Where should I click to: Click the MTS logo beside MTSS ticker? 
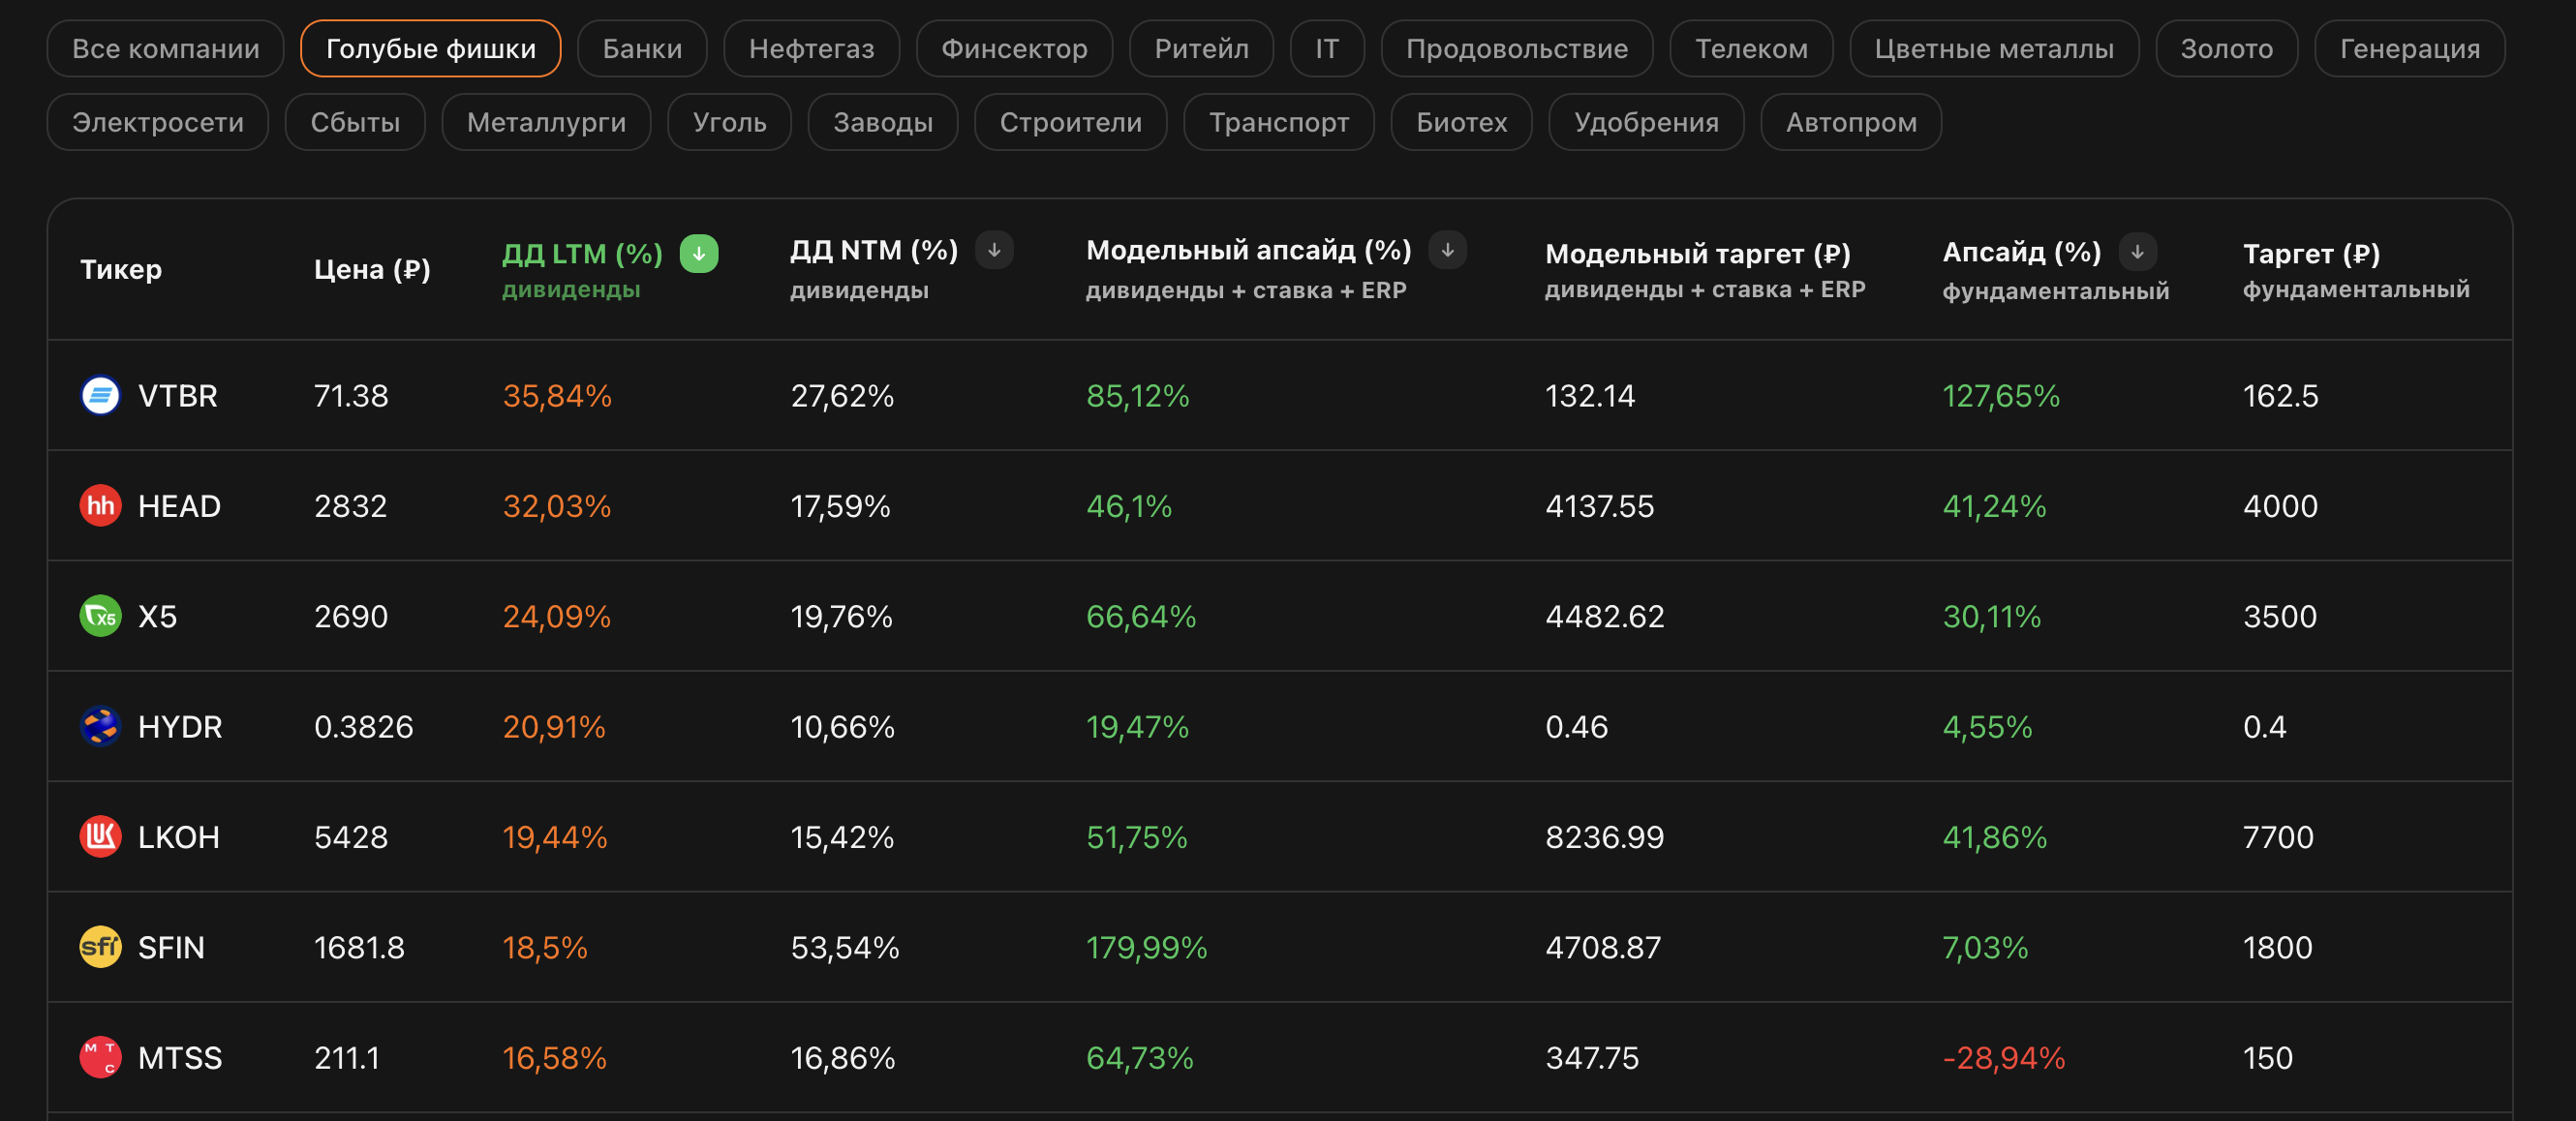pos(100,1058)
